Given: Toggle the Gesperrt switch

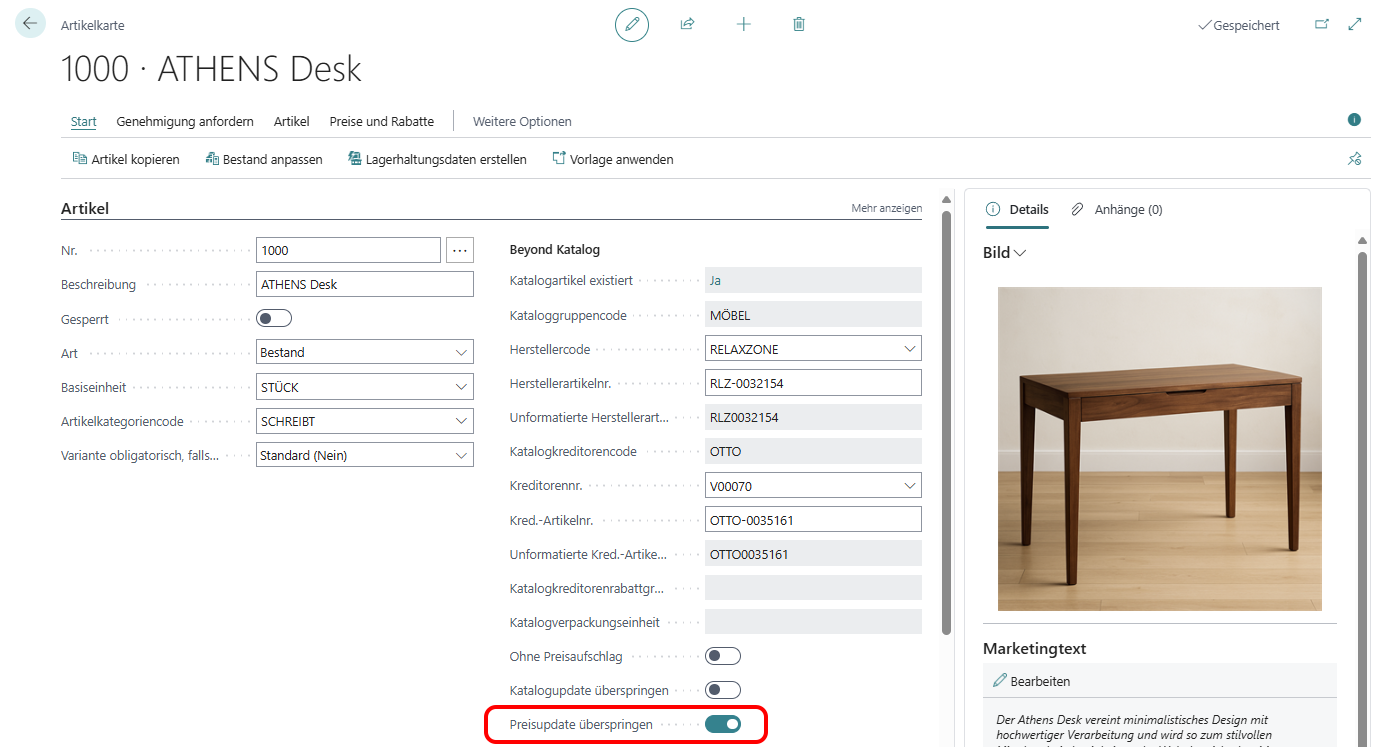Looking at the screenshot, I should pos(274,319).
